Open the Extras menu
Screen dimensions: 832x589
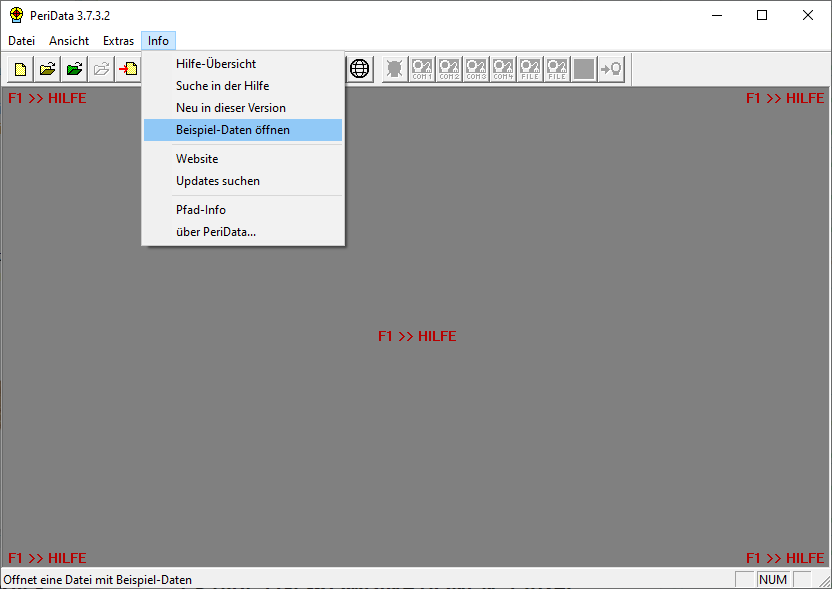[x=118, y=41]
